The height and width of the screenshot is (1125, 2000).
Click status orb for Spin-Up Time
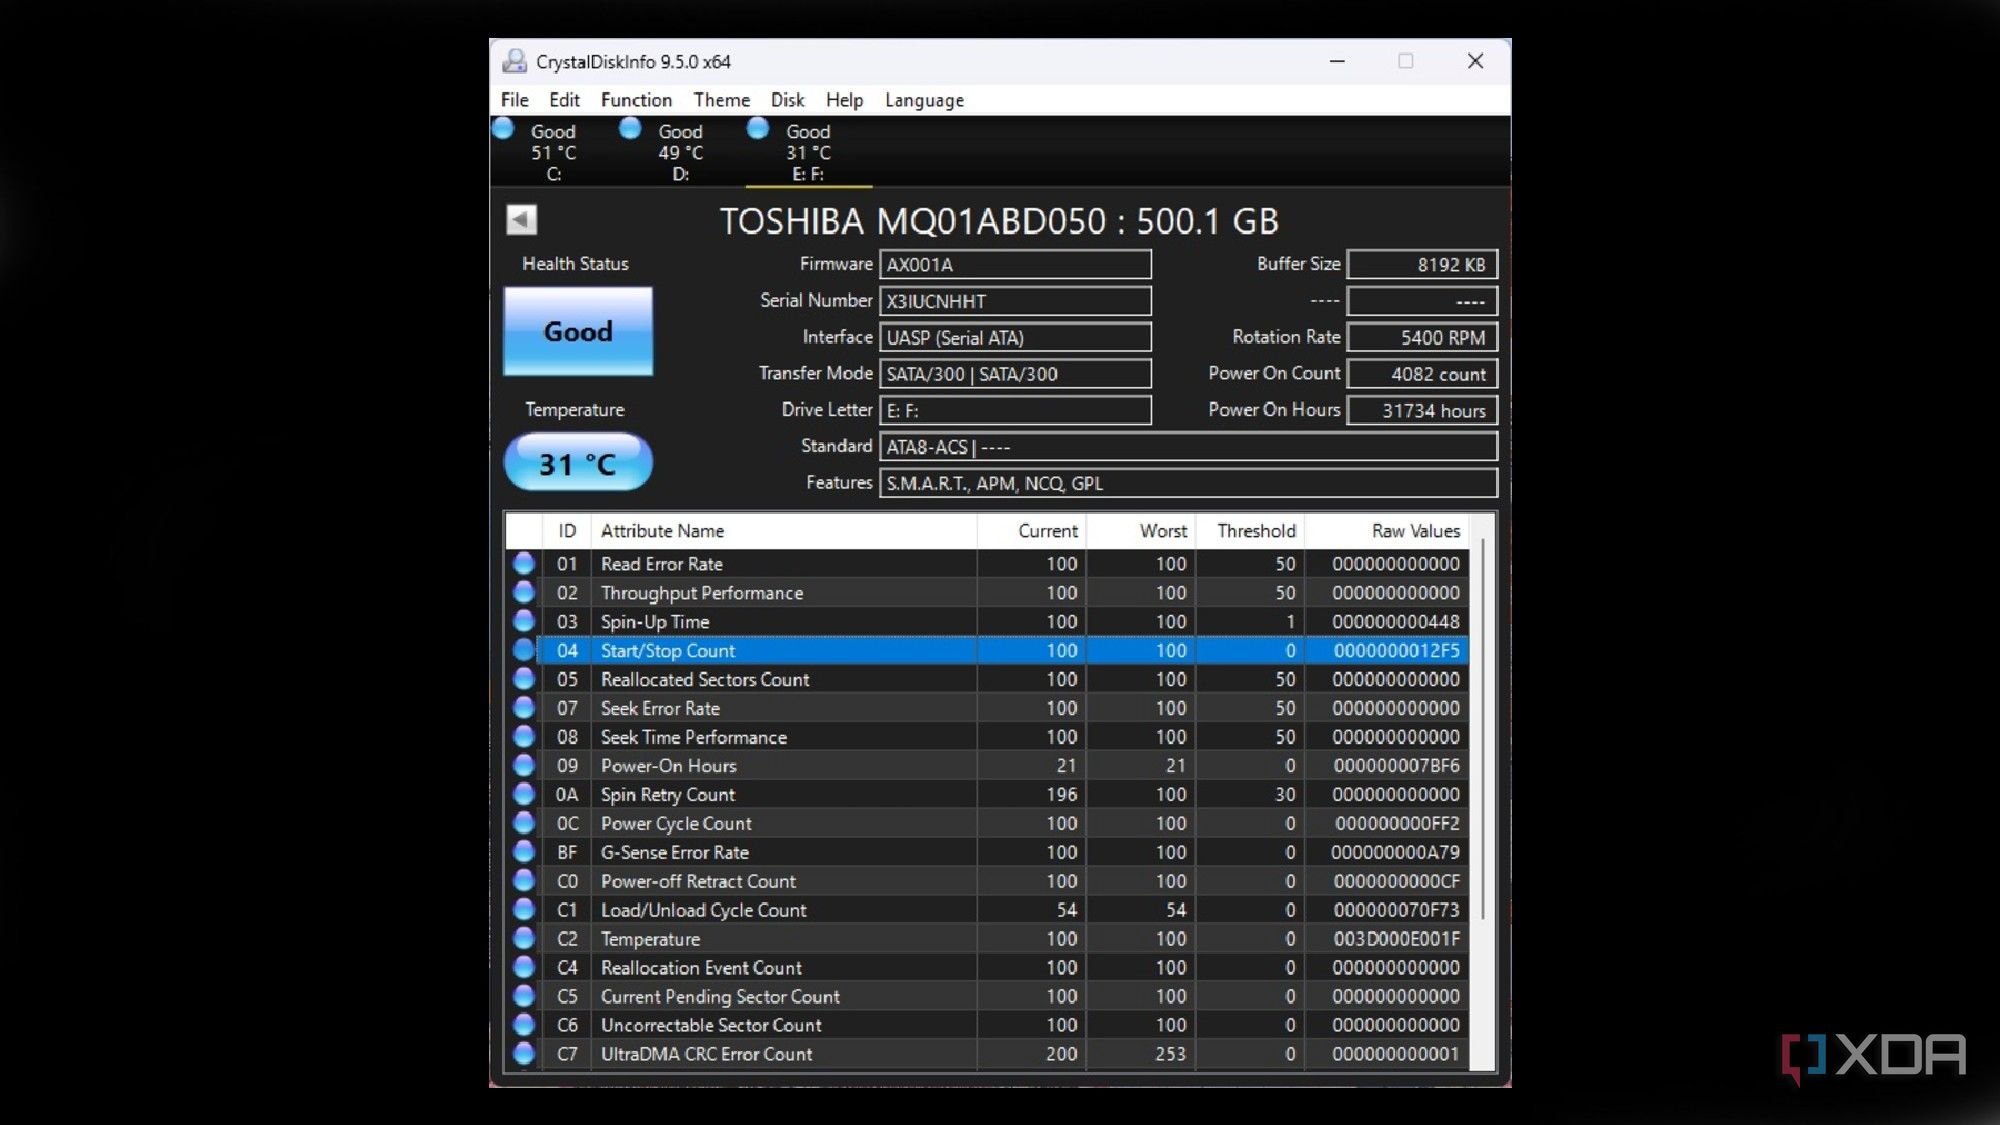click(x=523, y=621)
